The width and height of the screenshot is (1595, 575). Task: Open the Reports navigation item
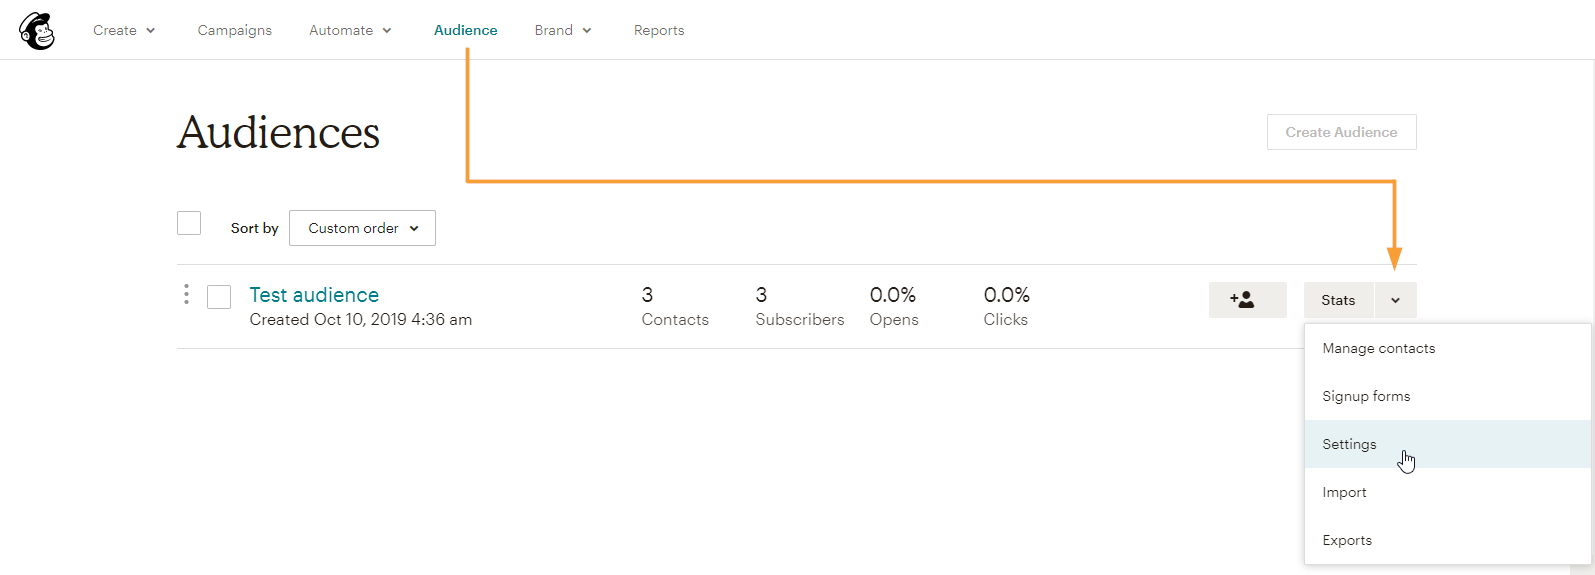coord(659,30)
